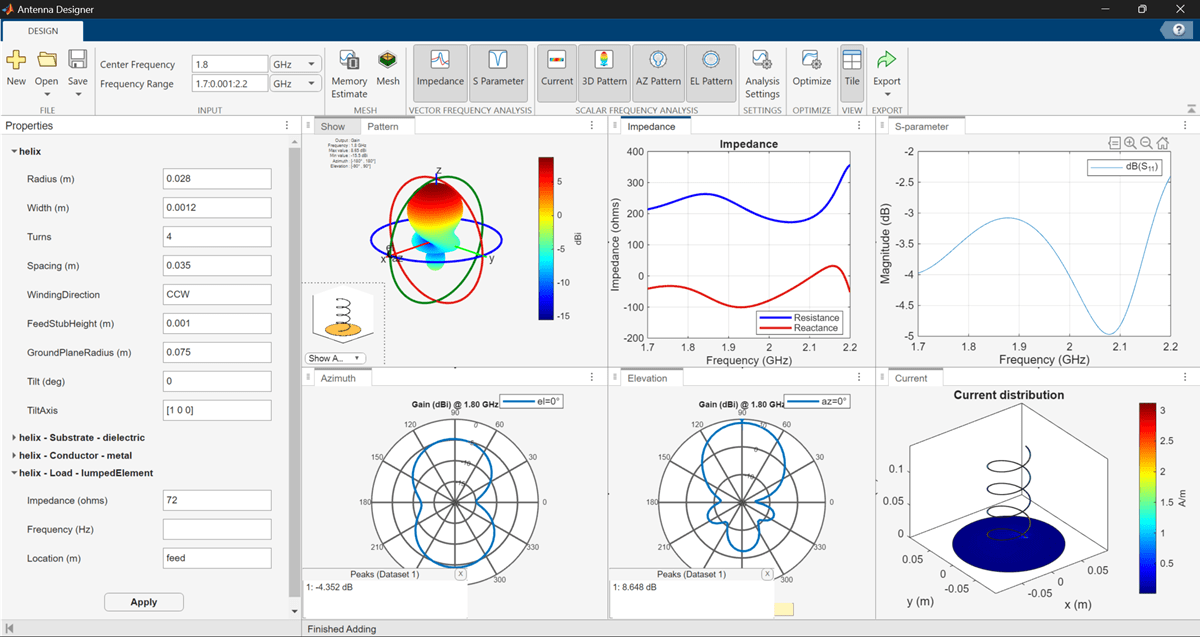Open the Center Frequency GHz unit dropdown
The width and height of the screenshot is (1200, 637).
click(296, 65)
